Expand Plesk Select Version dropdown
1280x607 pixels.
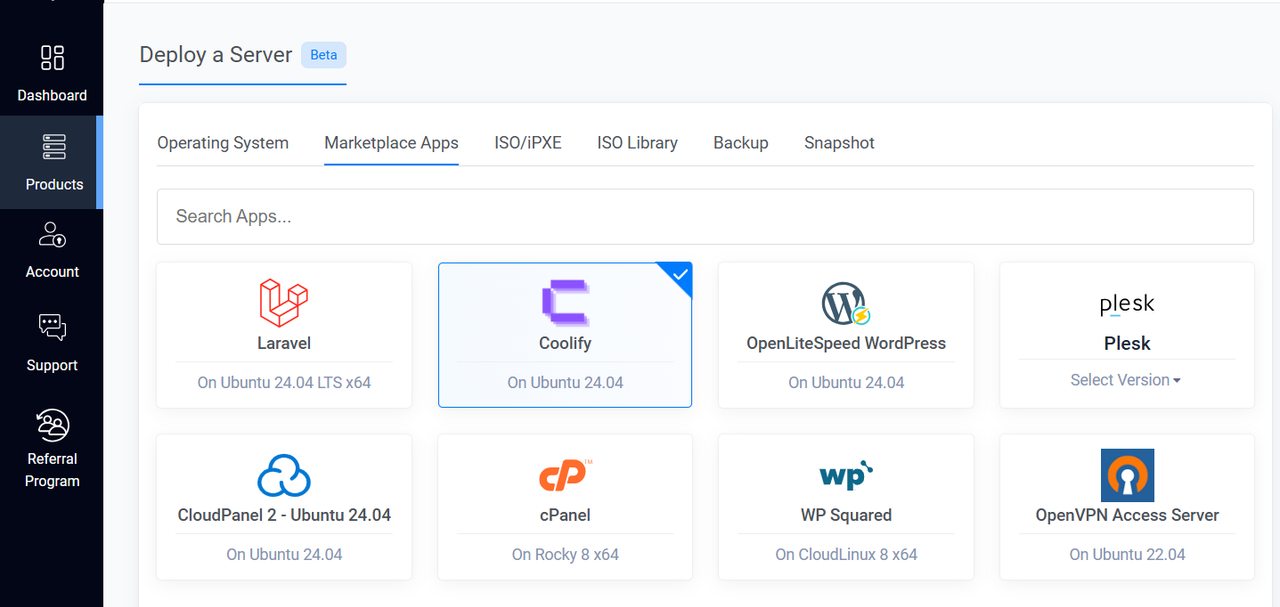[1125, 380]
